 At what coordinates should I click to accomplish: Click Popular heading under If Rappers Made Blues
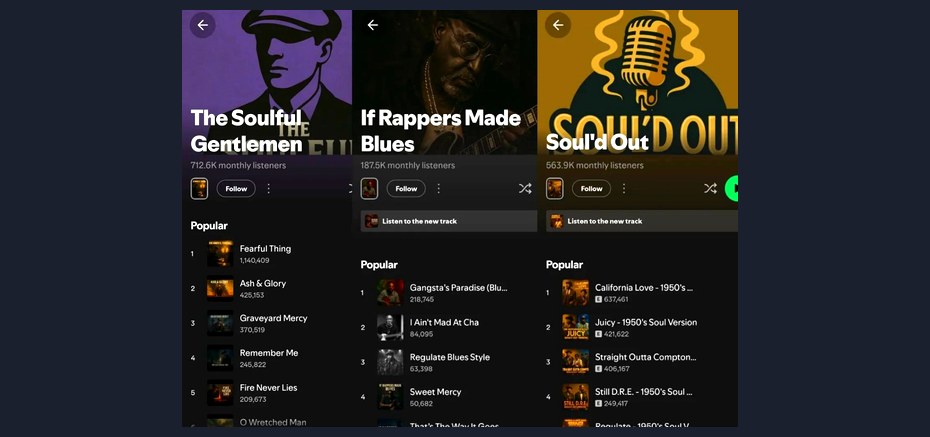click(x=379, y=264)
